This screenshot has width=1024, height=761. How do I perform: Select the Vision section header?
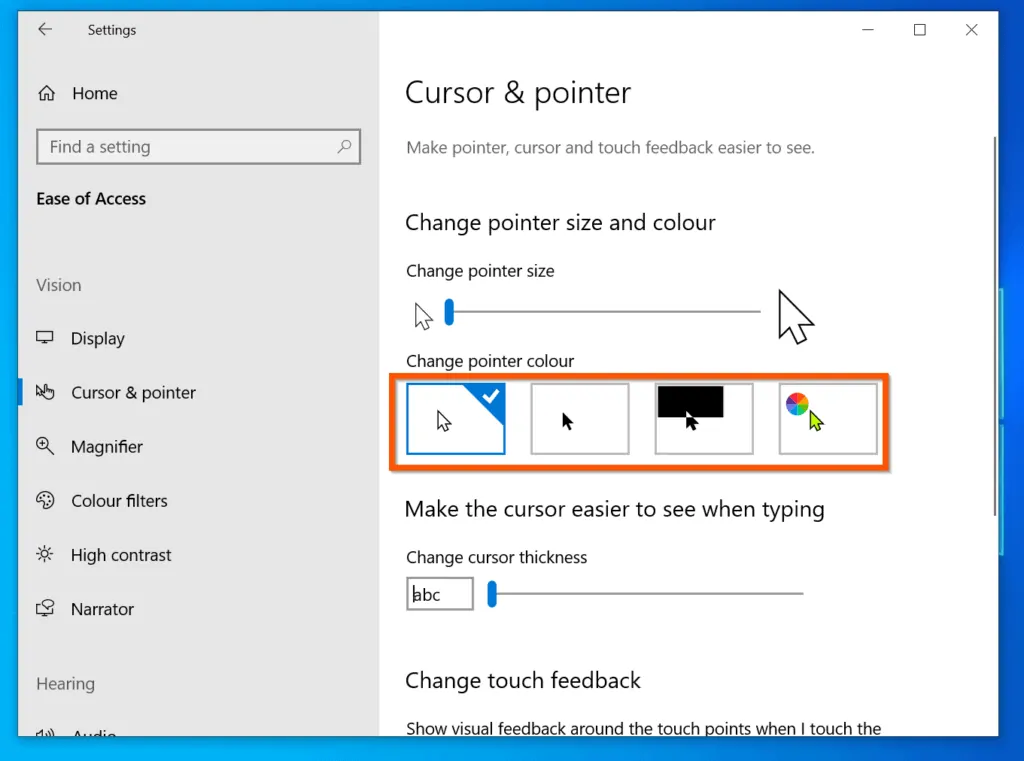tap(58, 285)
